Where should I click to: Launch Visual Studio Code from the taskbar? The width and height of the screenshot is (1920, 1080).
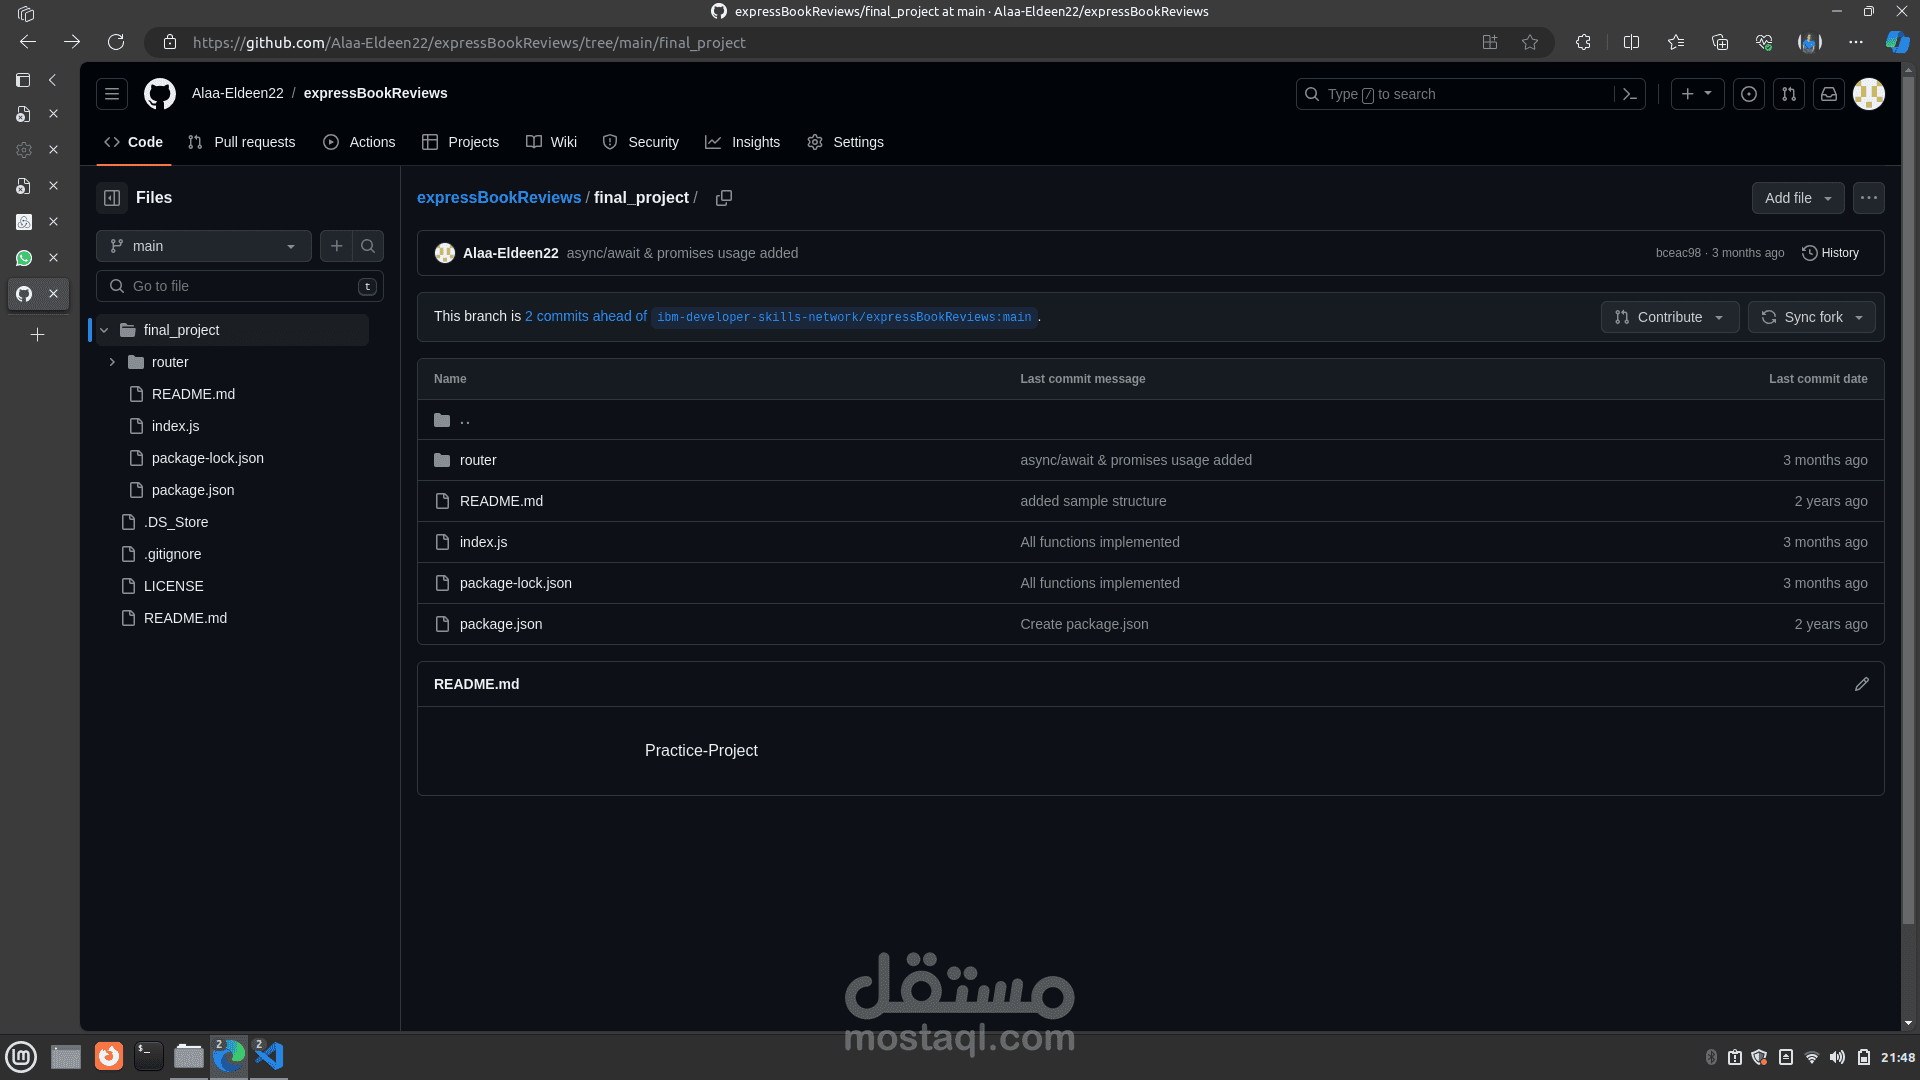pos(269,1056)
